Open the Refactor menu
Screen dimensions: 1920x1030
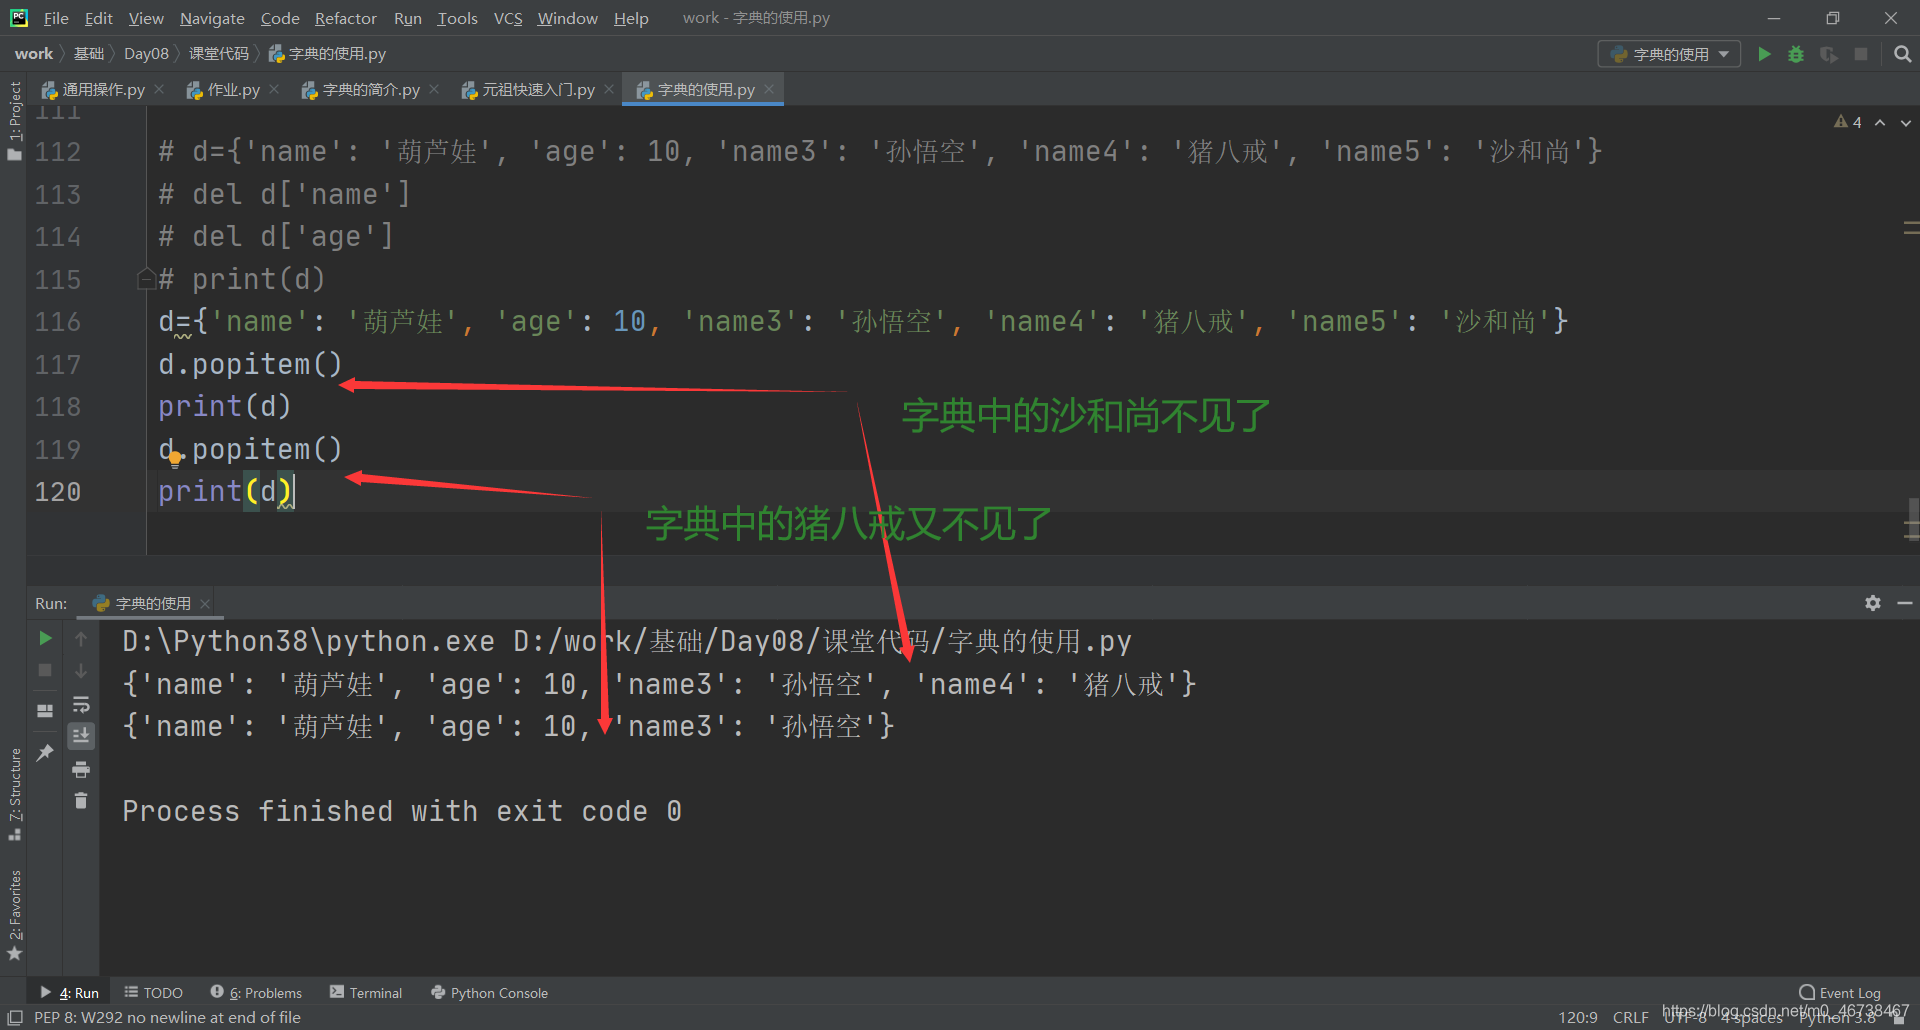pyautogui.click(x=345, y=18)
